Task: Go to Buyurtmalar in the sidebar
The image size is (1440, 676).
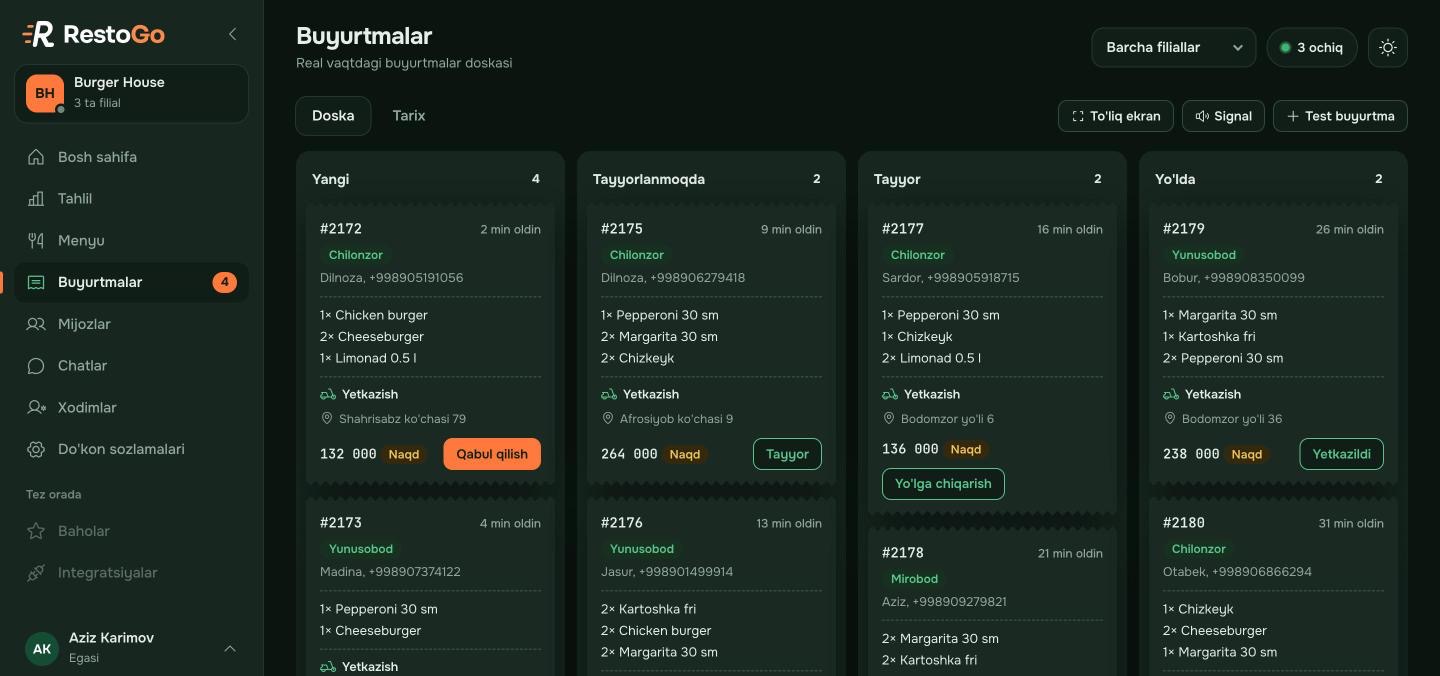Action: [132, 283]
